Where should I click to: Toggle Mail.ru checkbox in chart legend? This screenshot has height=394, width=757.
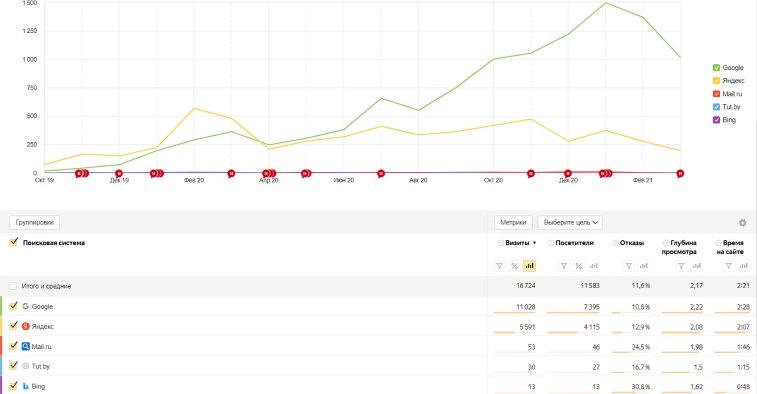pyautogui.click(x=716, y=94)
